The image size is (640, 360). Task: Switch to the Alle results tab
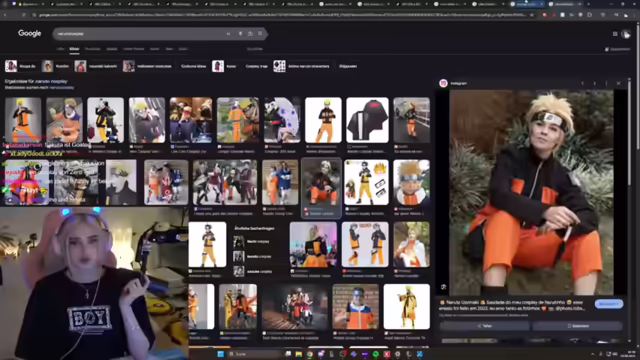point(60,49)
